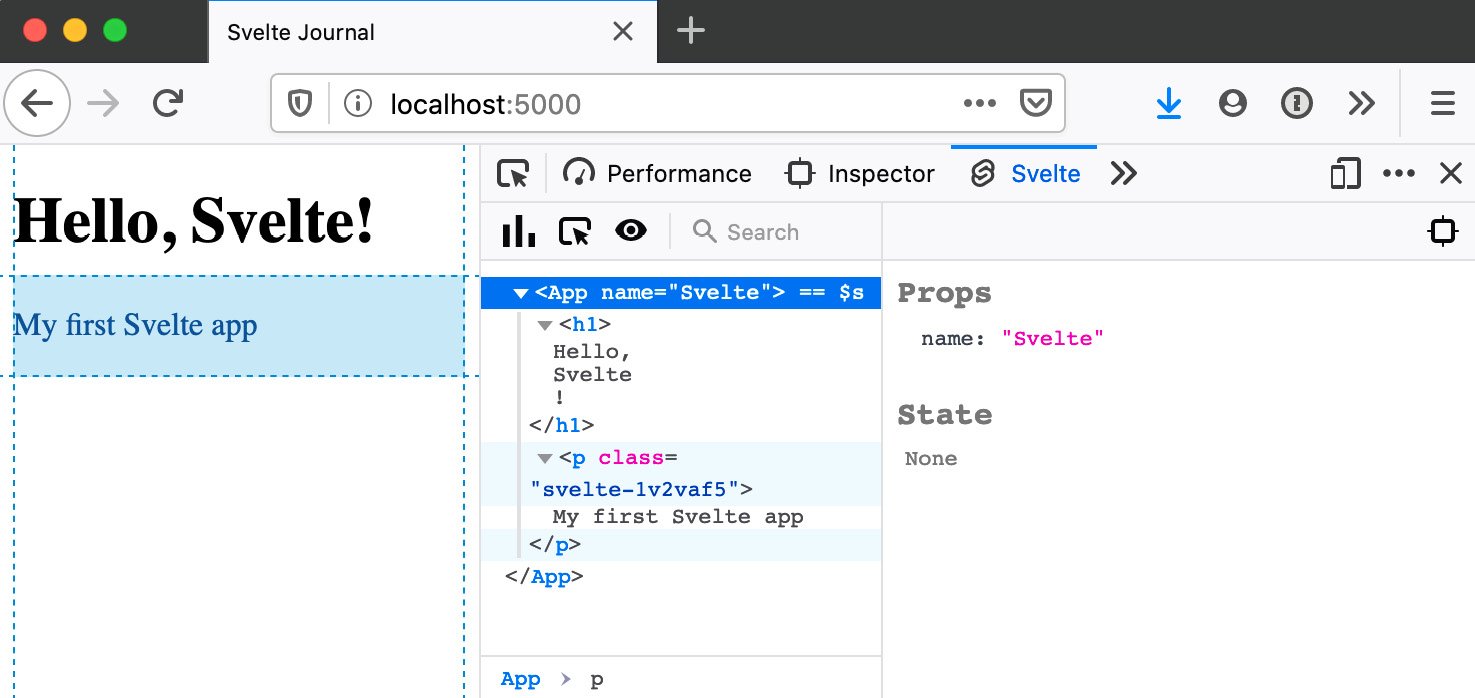Collapse the p element node
This screenshot has width=1475, height=698.
[545, 459]
